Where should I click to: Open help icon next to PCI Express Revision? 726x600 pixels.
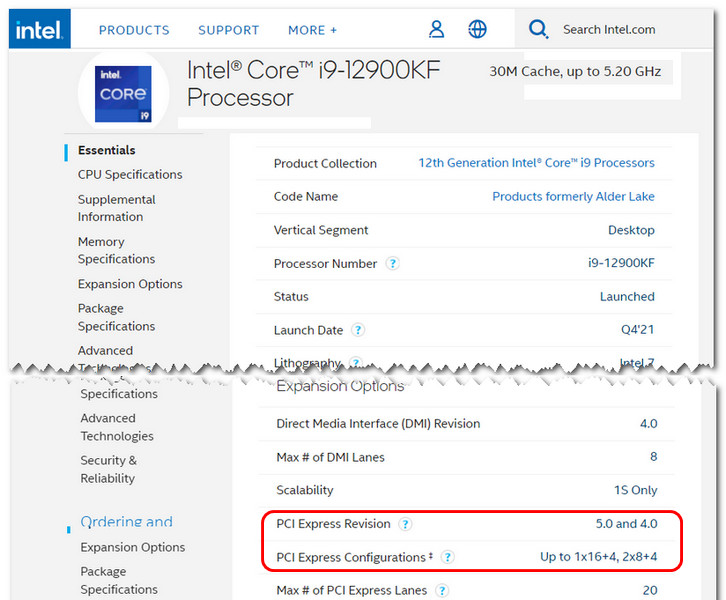[406, 524]
